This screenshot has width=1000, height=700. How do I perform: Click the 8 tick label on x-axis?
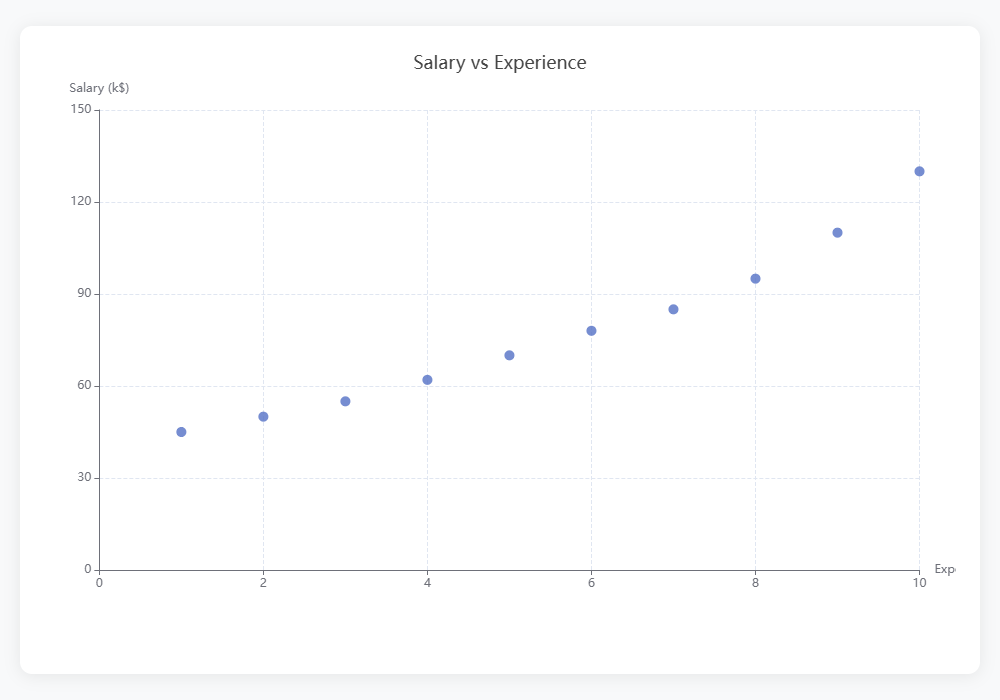(755, 583)
